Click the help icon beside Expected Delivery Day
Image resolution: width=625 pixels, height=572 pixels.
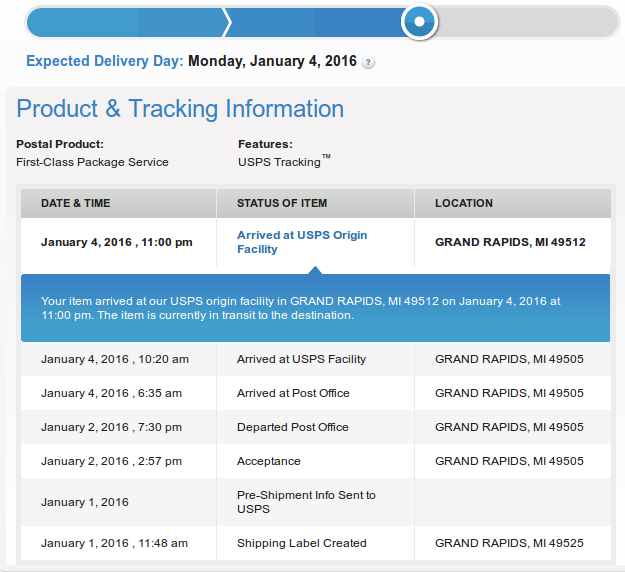369,62
